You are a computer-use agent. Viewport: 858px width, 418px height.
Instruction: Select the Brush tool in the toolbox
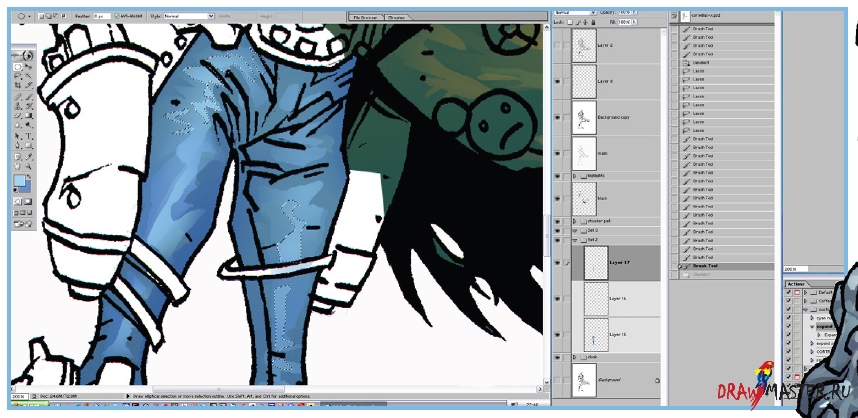[x=28, y=95]
